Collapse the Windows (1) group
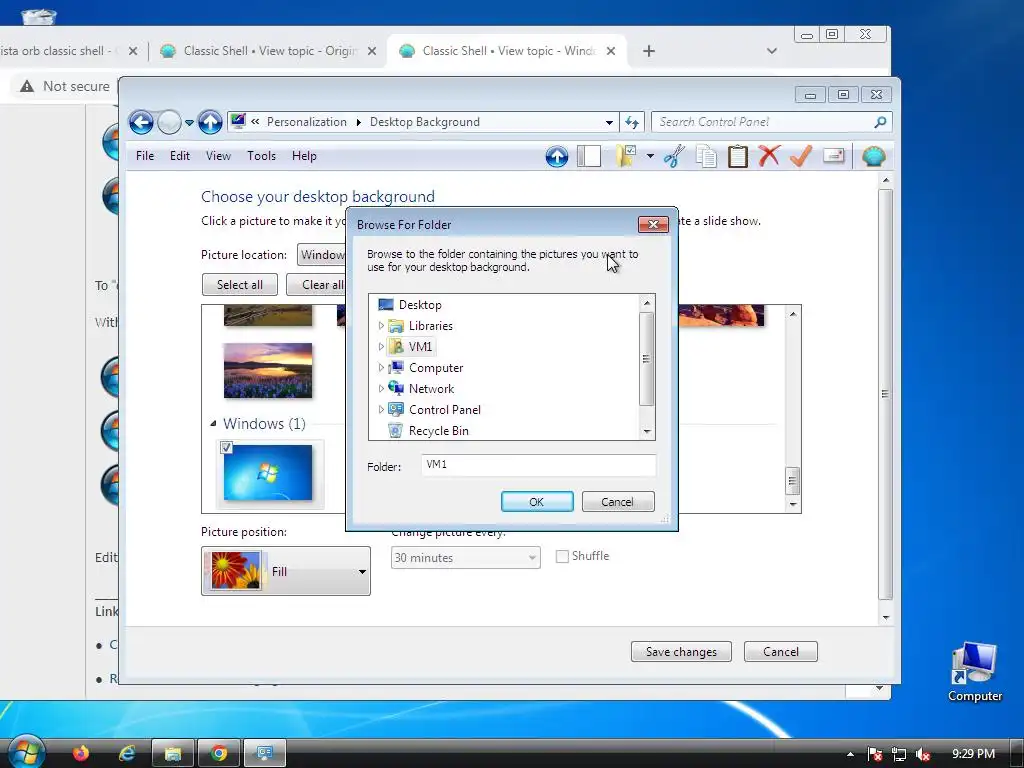The height and width of the screenshot is (768, 1024). click(213, 424)
